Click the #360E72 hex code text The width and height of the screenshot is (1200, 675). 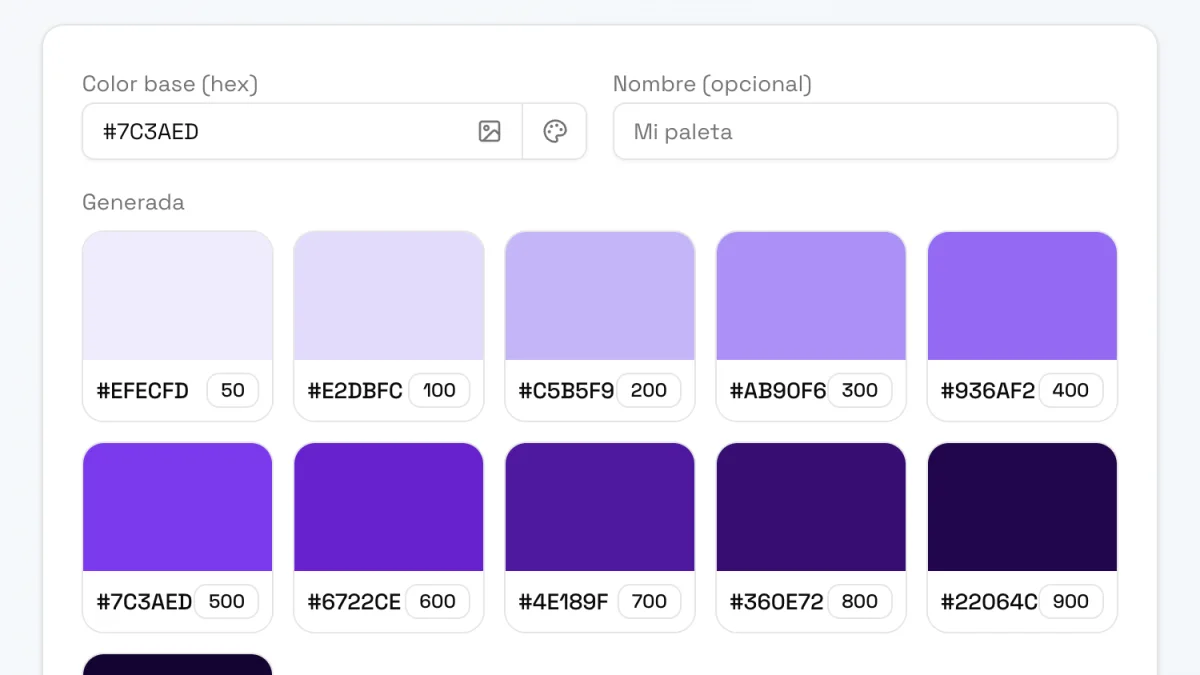point(777,602)
